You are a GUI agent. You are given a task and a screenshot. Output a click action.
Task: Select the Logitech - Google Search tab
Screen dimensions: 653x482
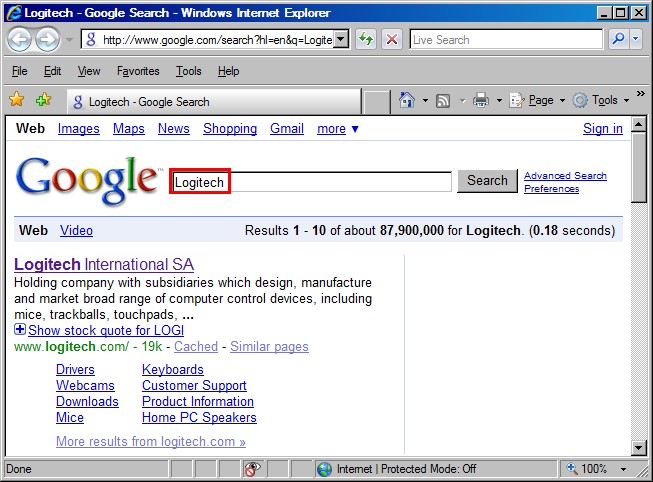point(214,102)
